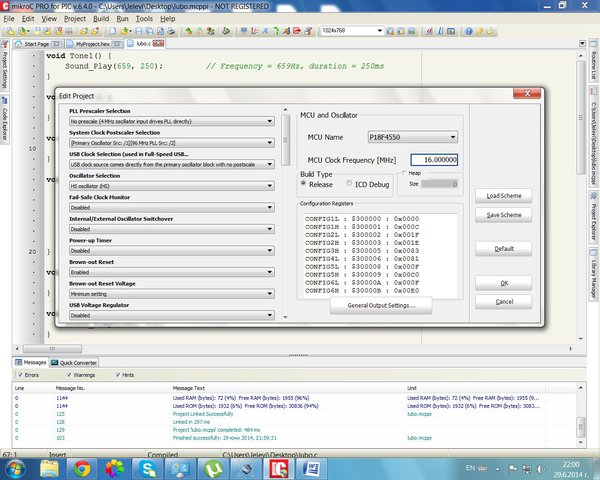Click the Build project toolbar icon
This screenshot has width=600, height=480.
click(189, 31)
